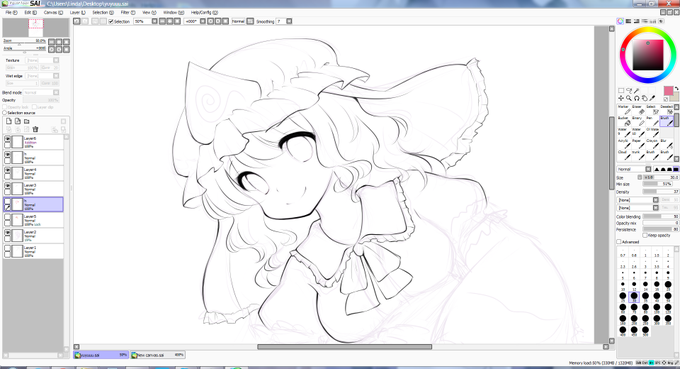Open the Canvas menu
The image size is (680, 369).
(x=53, y=13)
